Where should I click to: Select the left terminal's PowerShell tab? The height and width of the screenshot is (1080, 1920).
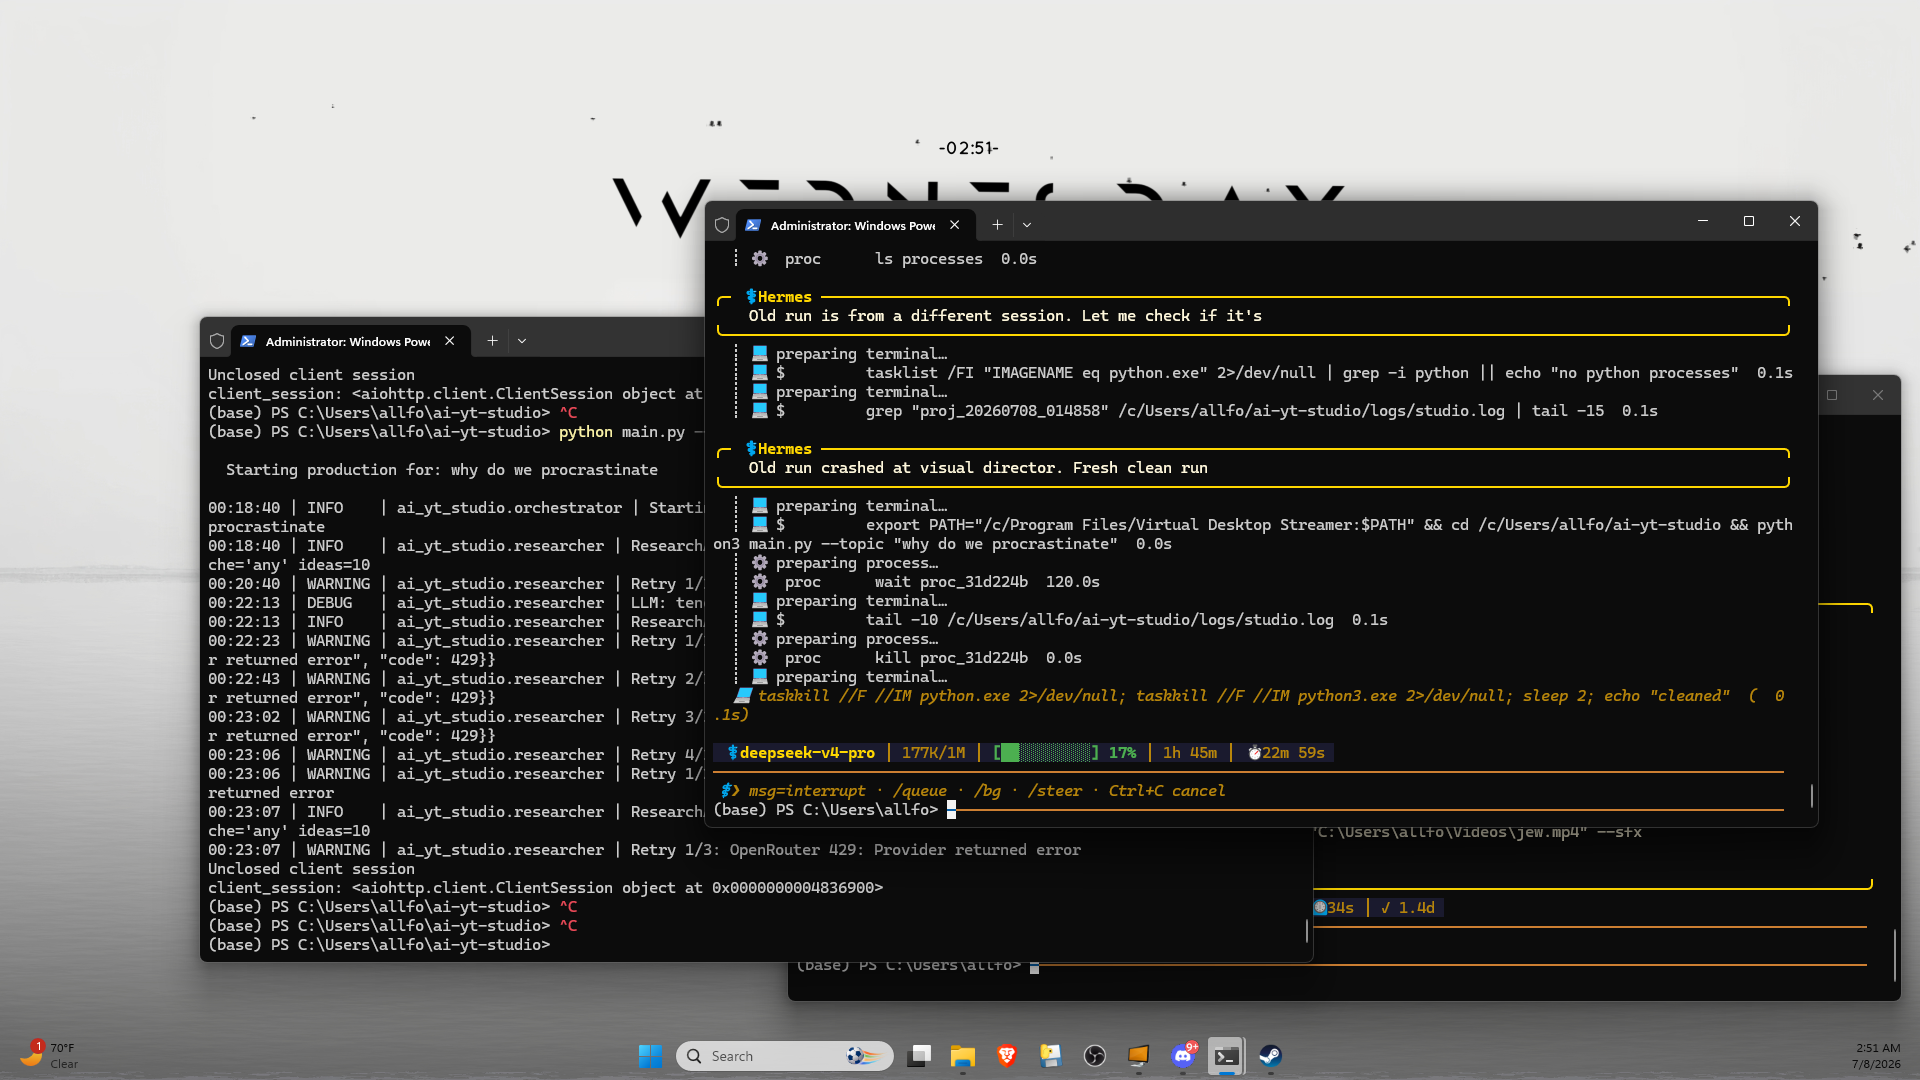tap(348, 341)
